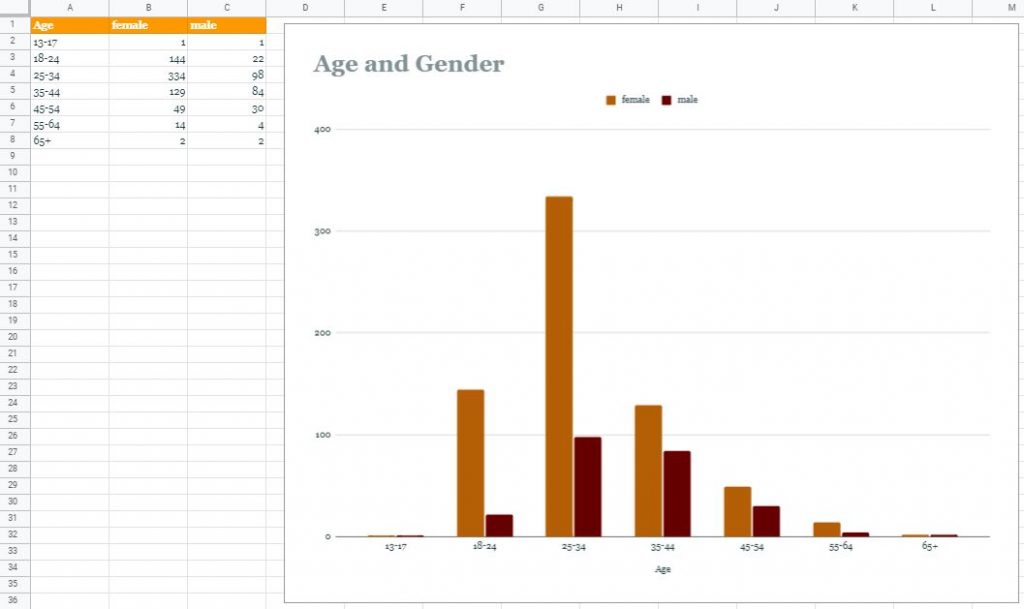Image resolution: width=1024 pixels, height=609 pixels.
Task: Select row 5 header
Action: (x=15, y=91)
